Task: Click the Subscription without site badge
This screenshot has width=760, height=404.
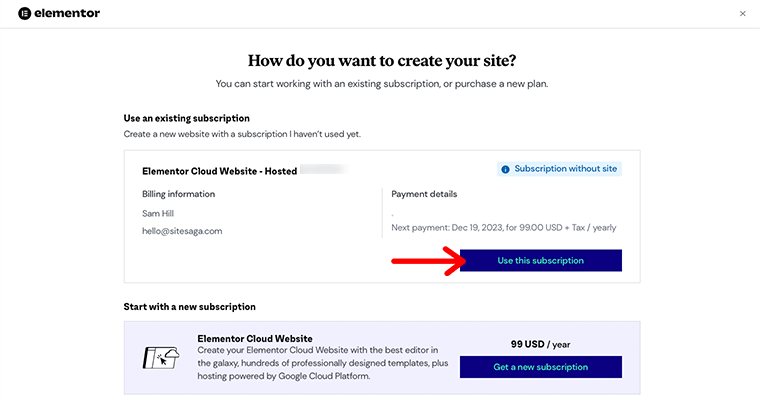Action: (559, 169)
